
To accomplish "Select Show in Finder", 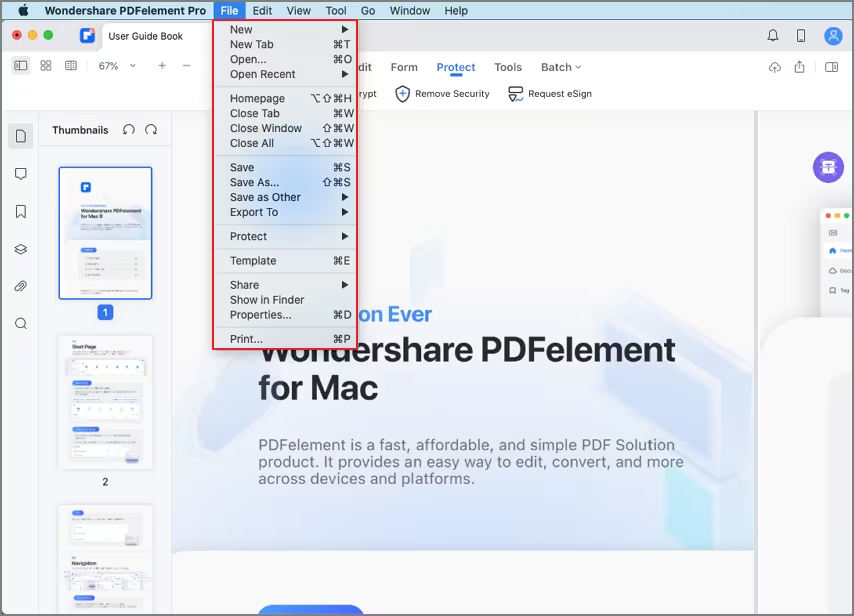I will [286, 300].
